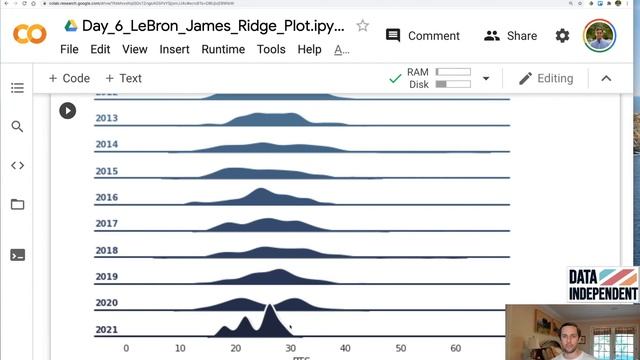640x360 pixels.
Task: Add a new Code cell
Action: coord(69,78)
